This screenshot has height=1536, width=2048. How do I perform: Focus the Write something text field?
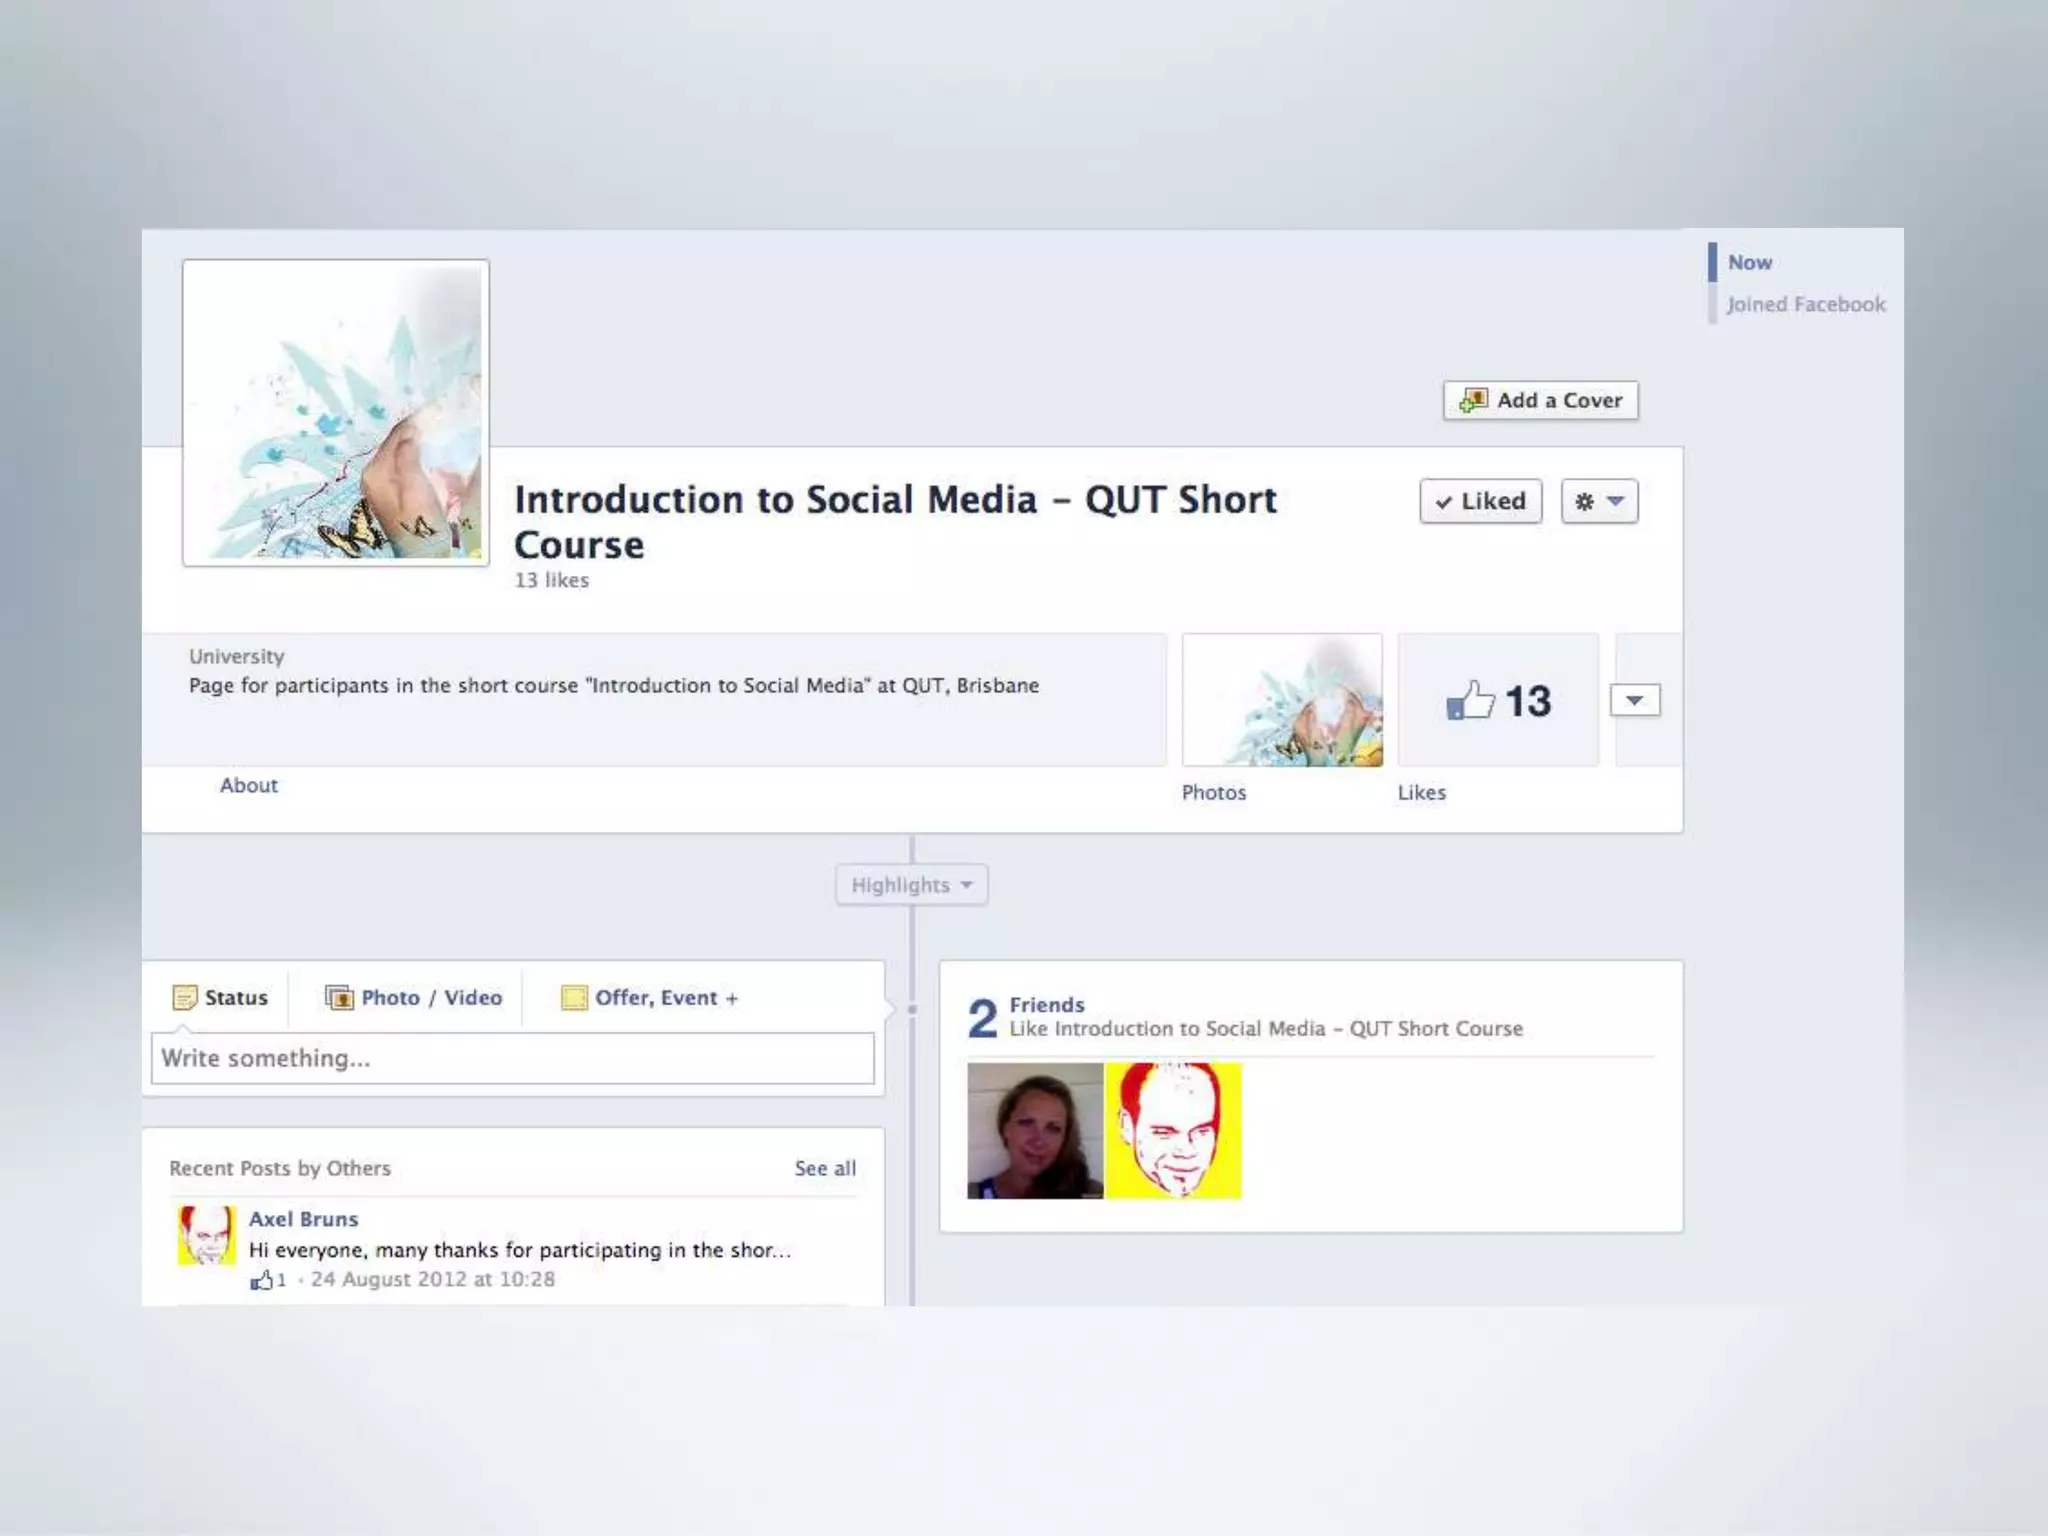[x=512, y=1058]
